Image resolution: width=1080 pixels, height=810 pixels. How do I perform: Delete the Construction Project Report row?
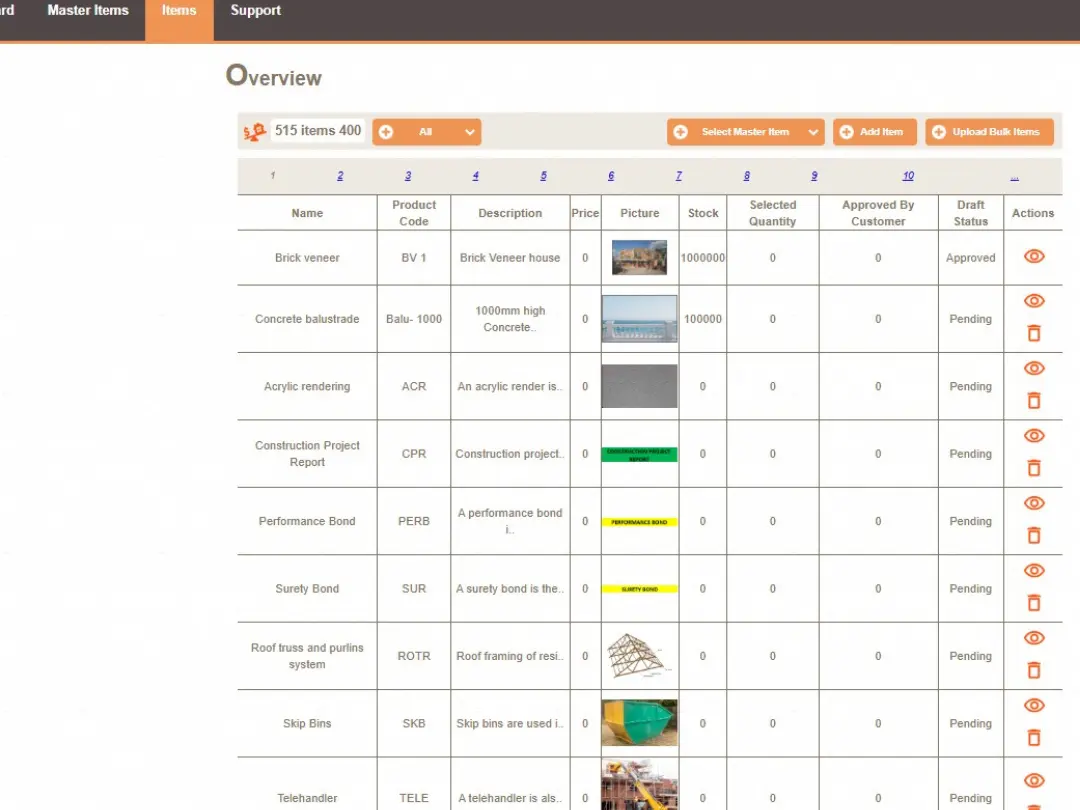(1034, 468)
